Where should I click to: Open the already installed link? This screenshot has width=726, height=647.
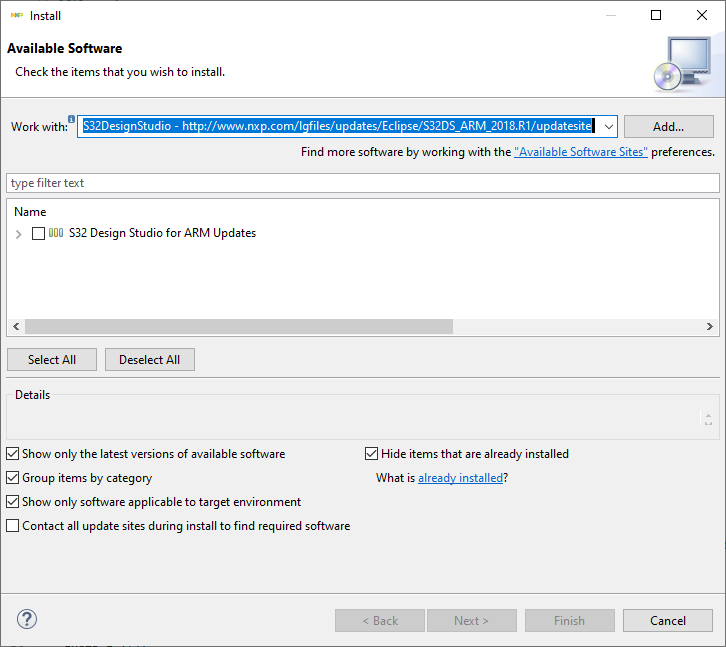coord(460,478)
